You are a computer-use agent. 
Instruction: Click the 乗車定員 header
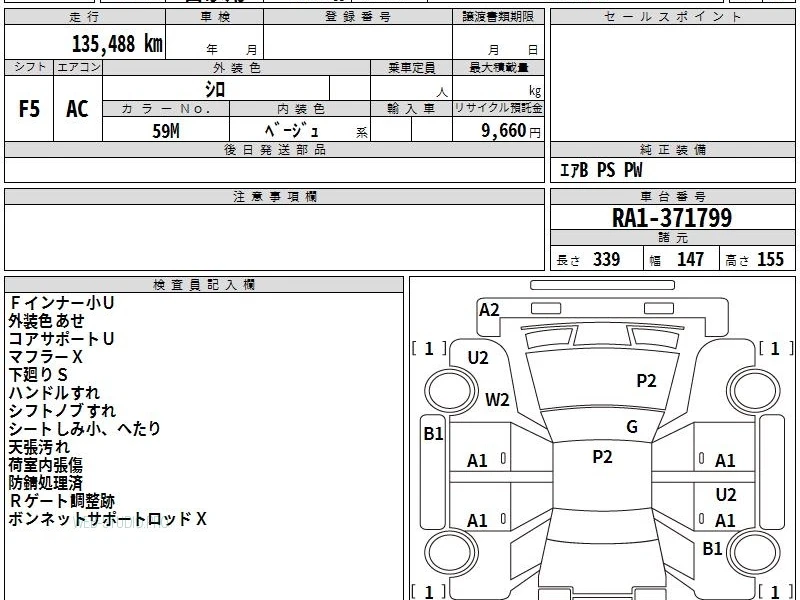tap(411, 68)
